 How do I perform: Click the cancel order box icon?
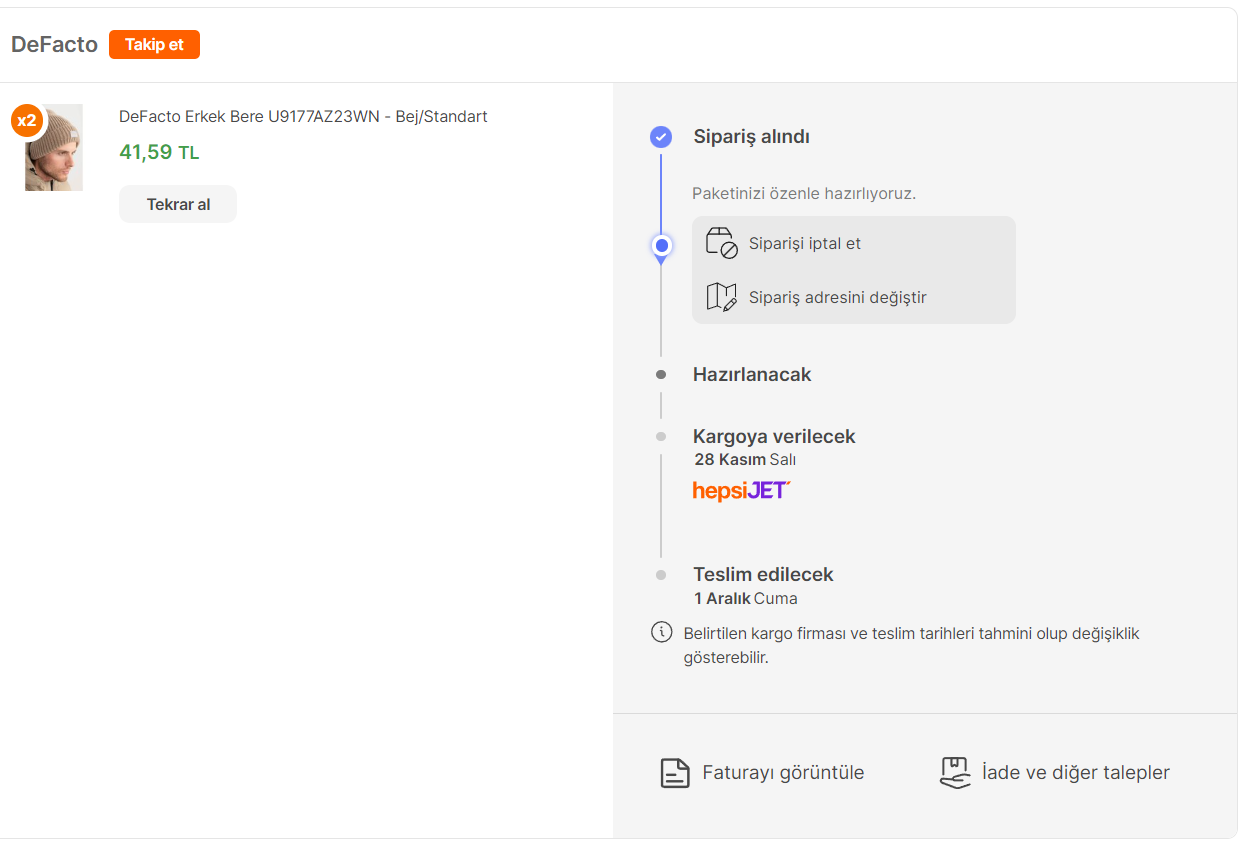pos(721,243)
